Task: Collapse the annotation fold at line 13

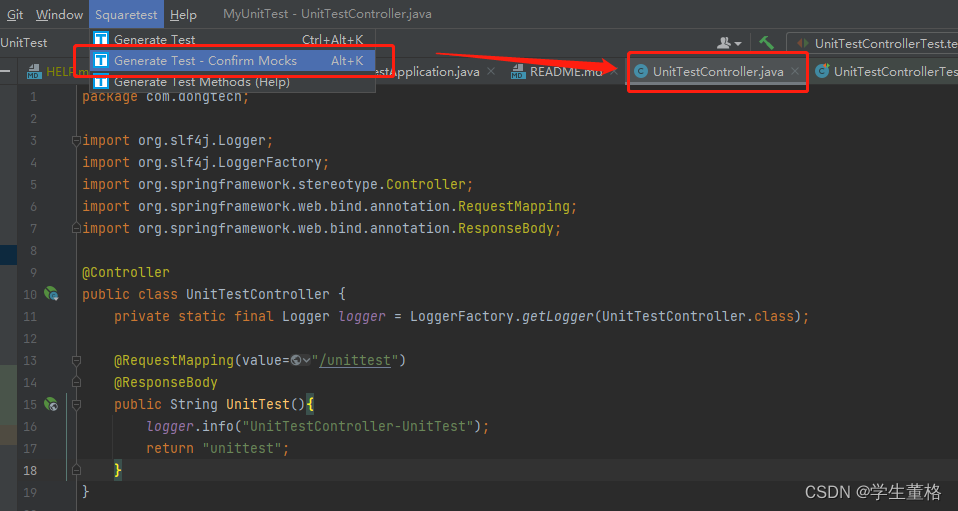Action: click(76, 361)
